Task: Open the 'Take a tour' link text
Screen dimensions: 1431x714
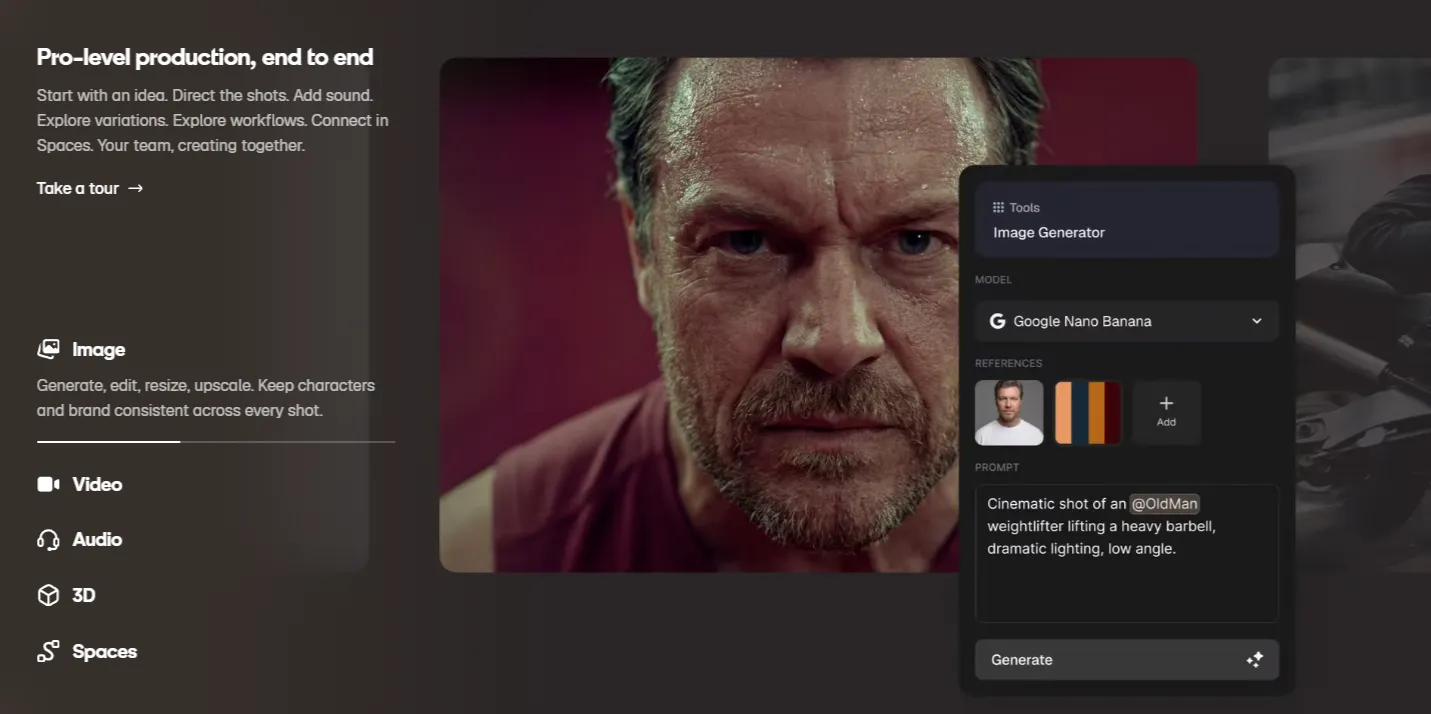Action: point(78,188)
